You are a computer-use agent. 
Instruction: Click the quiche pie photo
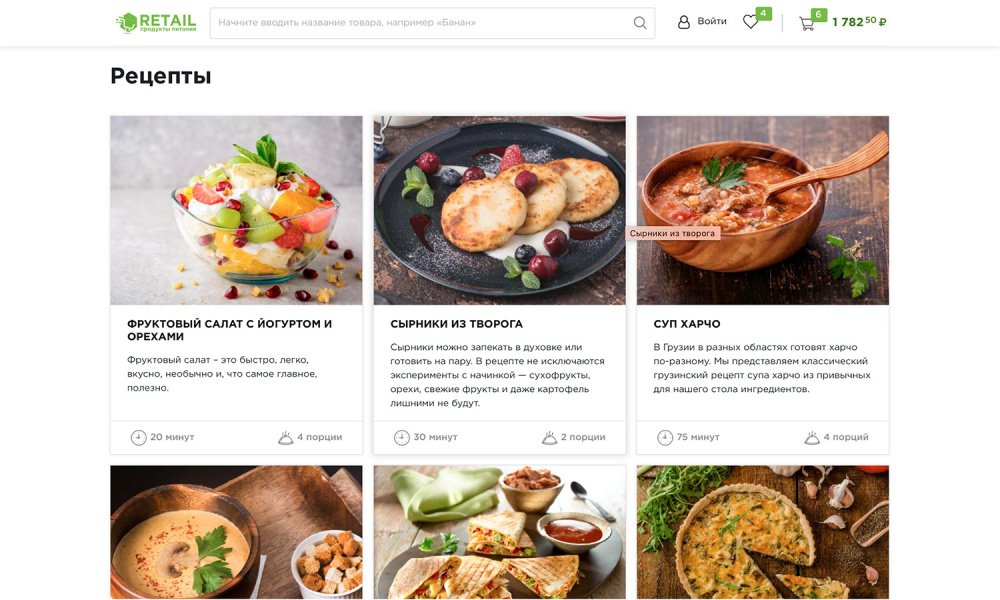click(x=763, y=532)
